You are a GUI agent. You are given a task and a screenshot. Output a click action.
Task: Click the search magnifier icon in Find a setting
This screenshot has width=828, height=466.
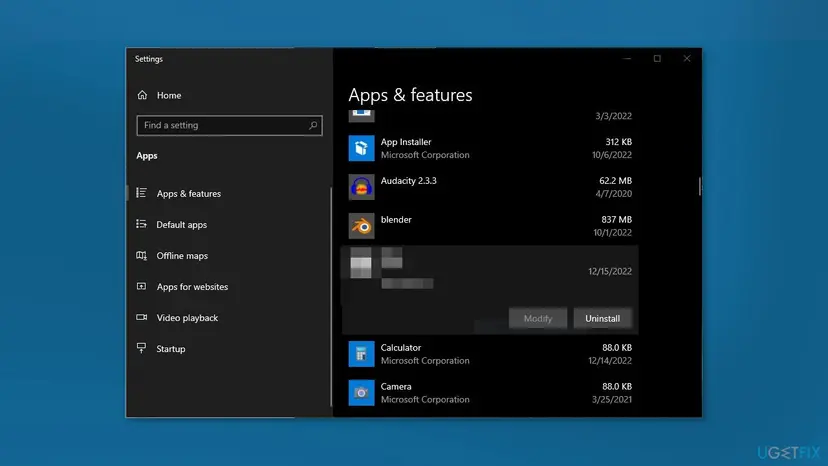[x=313, y=125]
